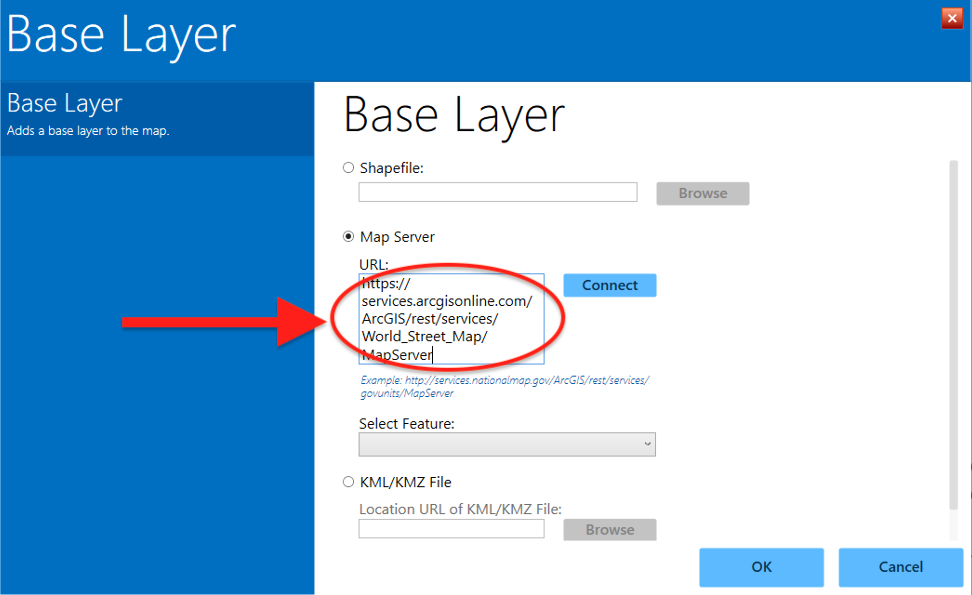This screenshot has width=972, height=595.
Task: Click the example URL text services.nationalmap.gov
Action: pyautogui.click(x=505, y=386)
